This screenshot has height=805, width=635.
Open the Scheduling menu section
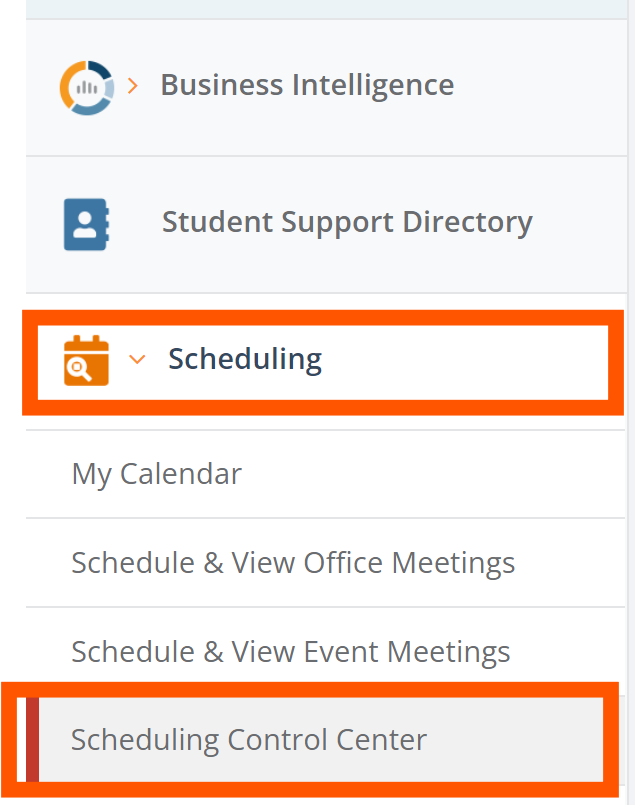(245, 359)
